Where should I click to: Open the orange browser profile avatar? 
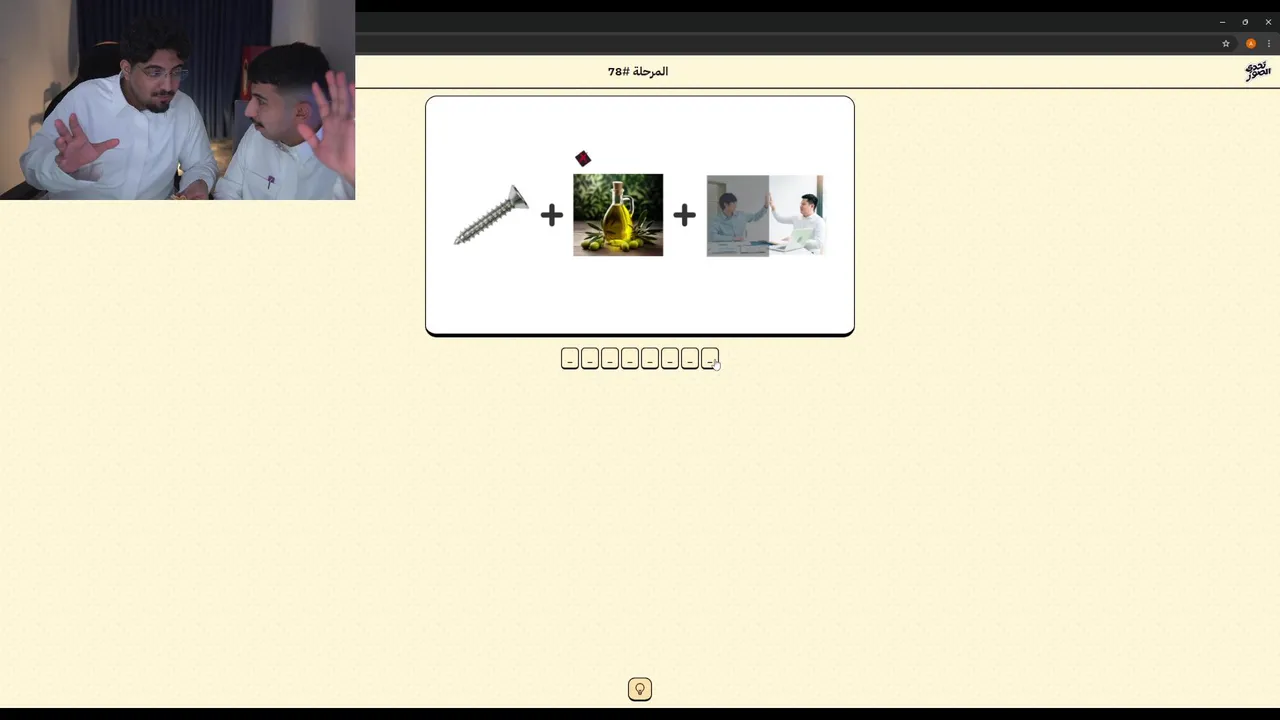[1250, 44]
